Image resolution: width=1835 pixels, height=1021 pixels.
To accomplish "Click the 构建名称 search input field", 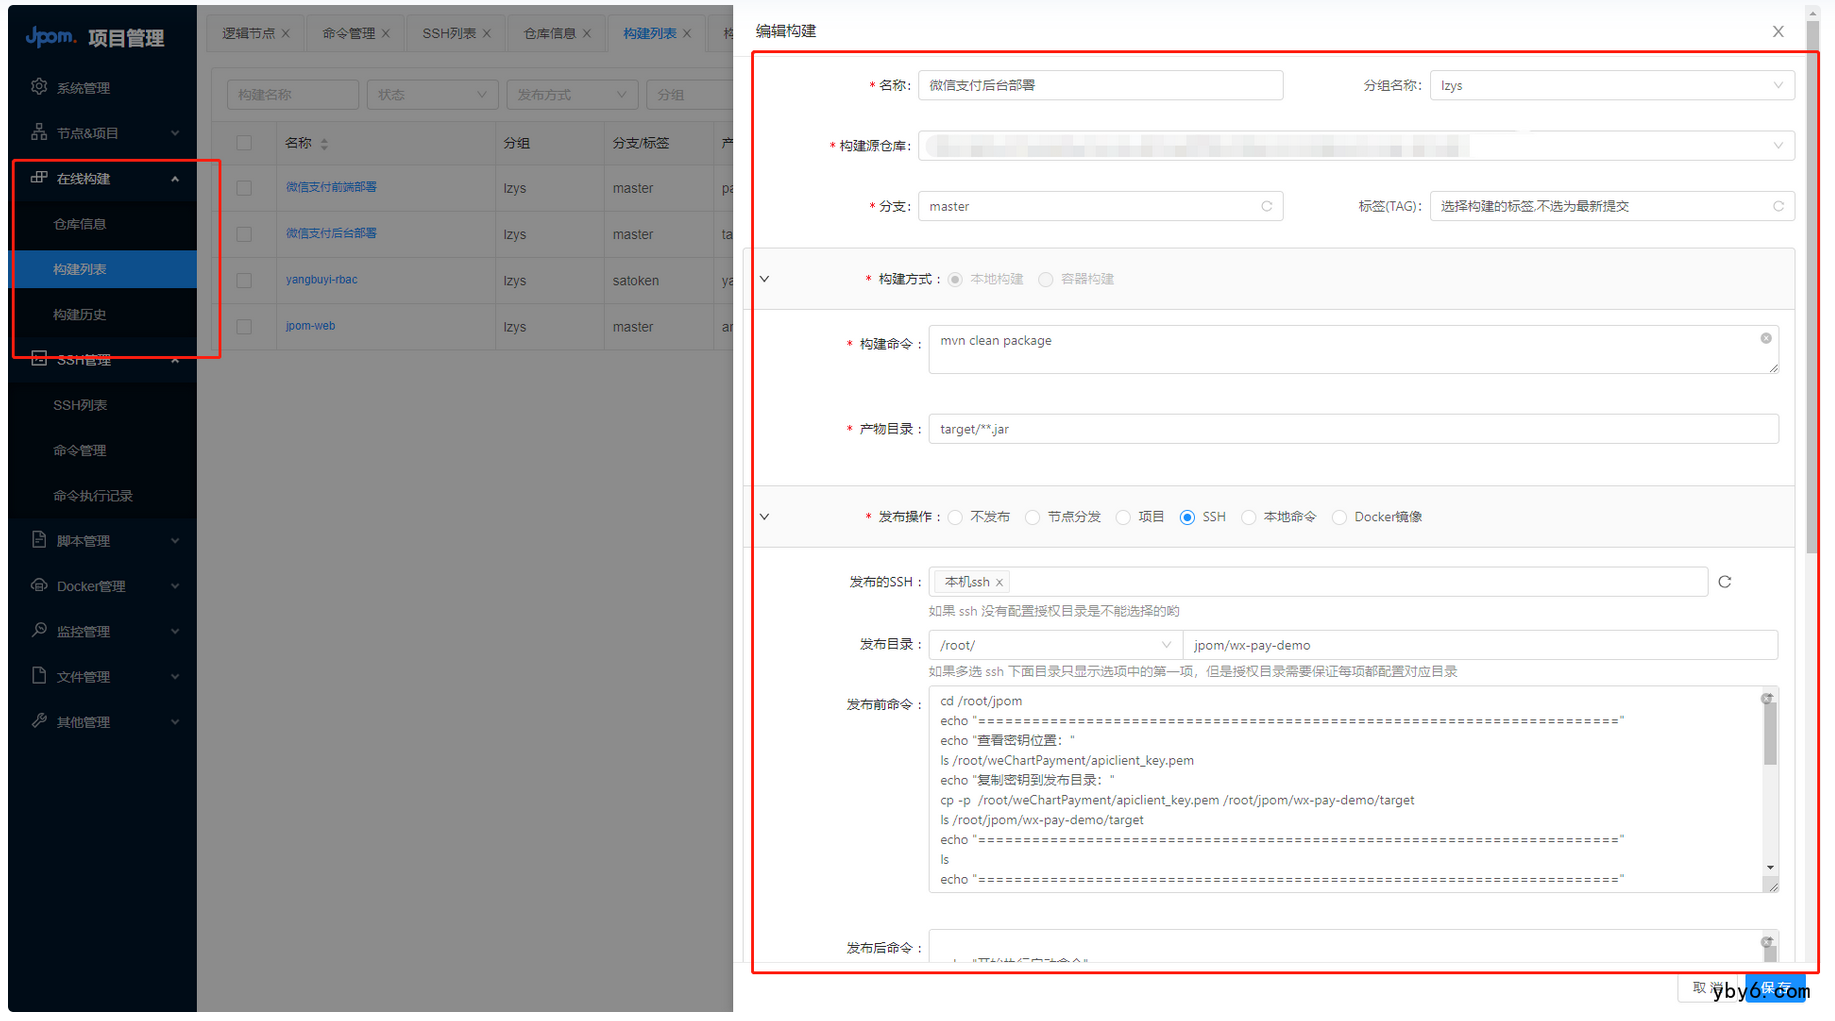I will coord(292,94).
